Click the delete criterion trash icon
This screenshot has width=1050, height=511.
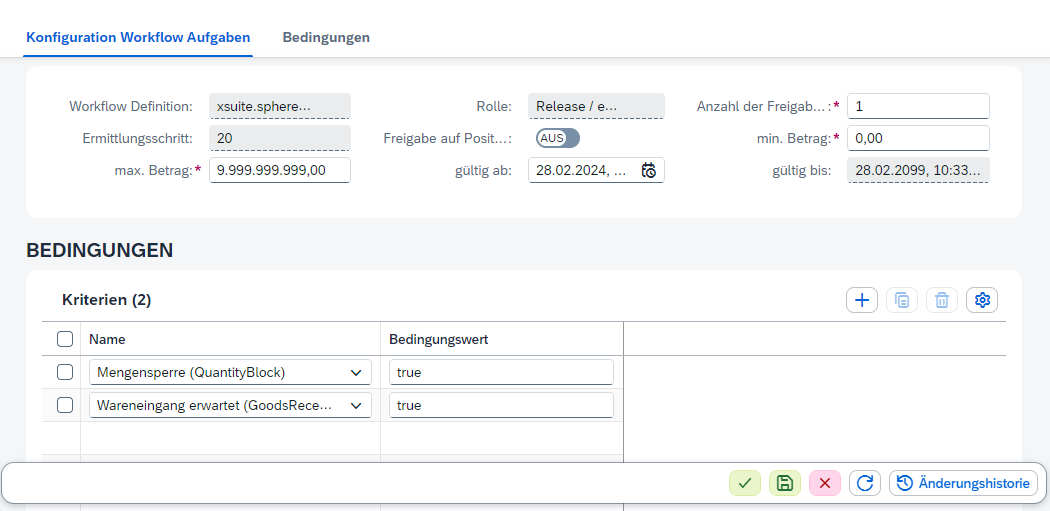tap(942, 300)
